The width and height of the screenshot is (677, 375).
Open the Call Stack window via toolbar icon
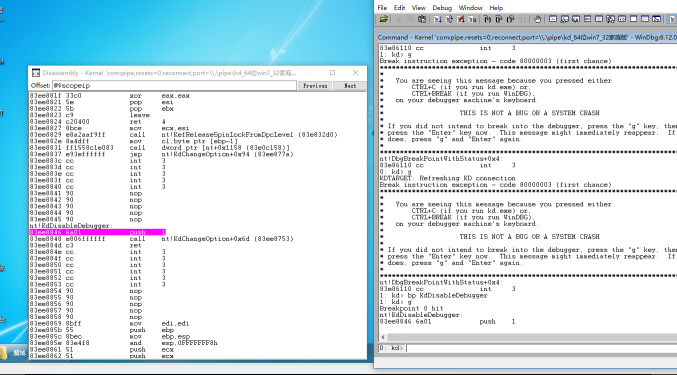click(x=611, y=19)
